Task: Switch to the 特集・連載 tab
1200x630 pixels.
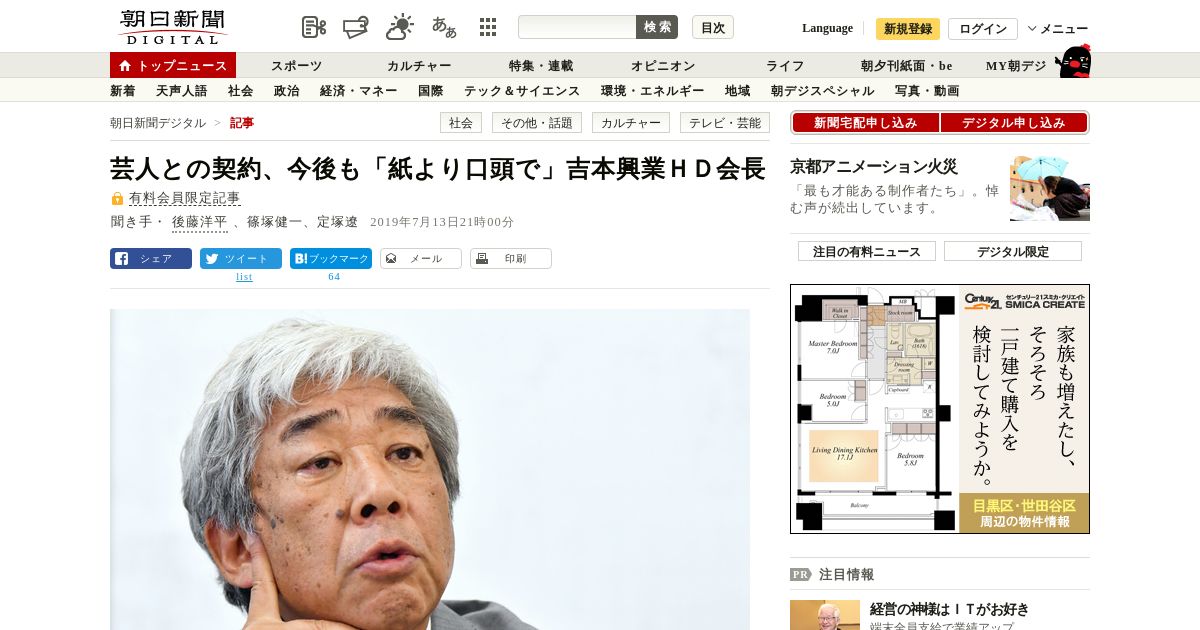Action: coord(541,66)
